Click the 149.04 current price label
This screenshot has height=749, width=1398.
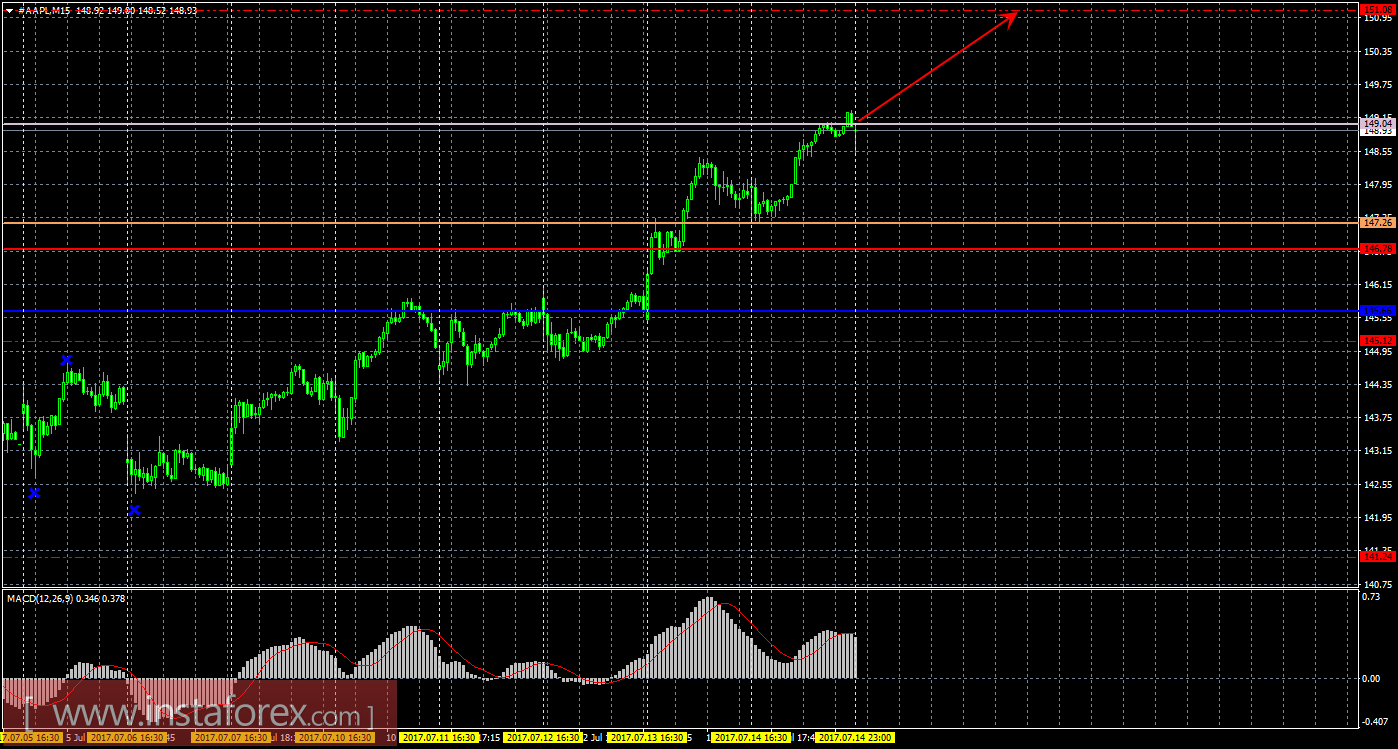tap(1377, 123)
